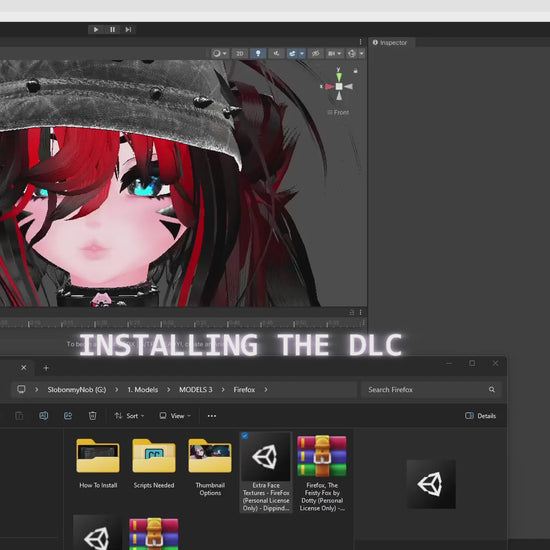Click the search magnifier icon
This screenshot has height=550, width=550.
492,390
